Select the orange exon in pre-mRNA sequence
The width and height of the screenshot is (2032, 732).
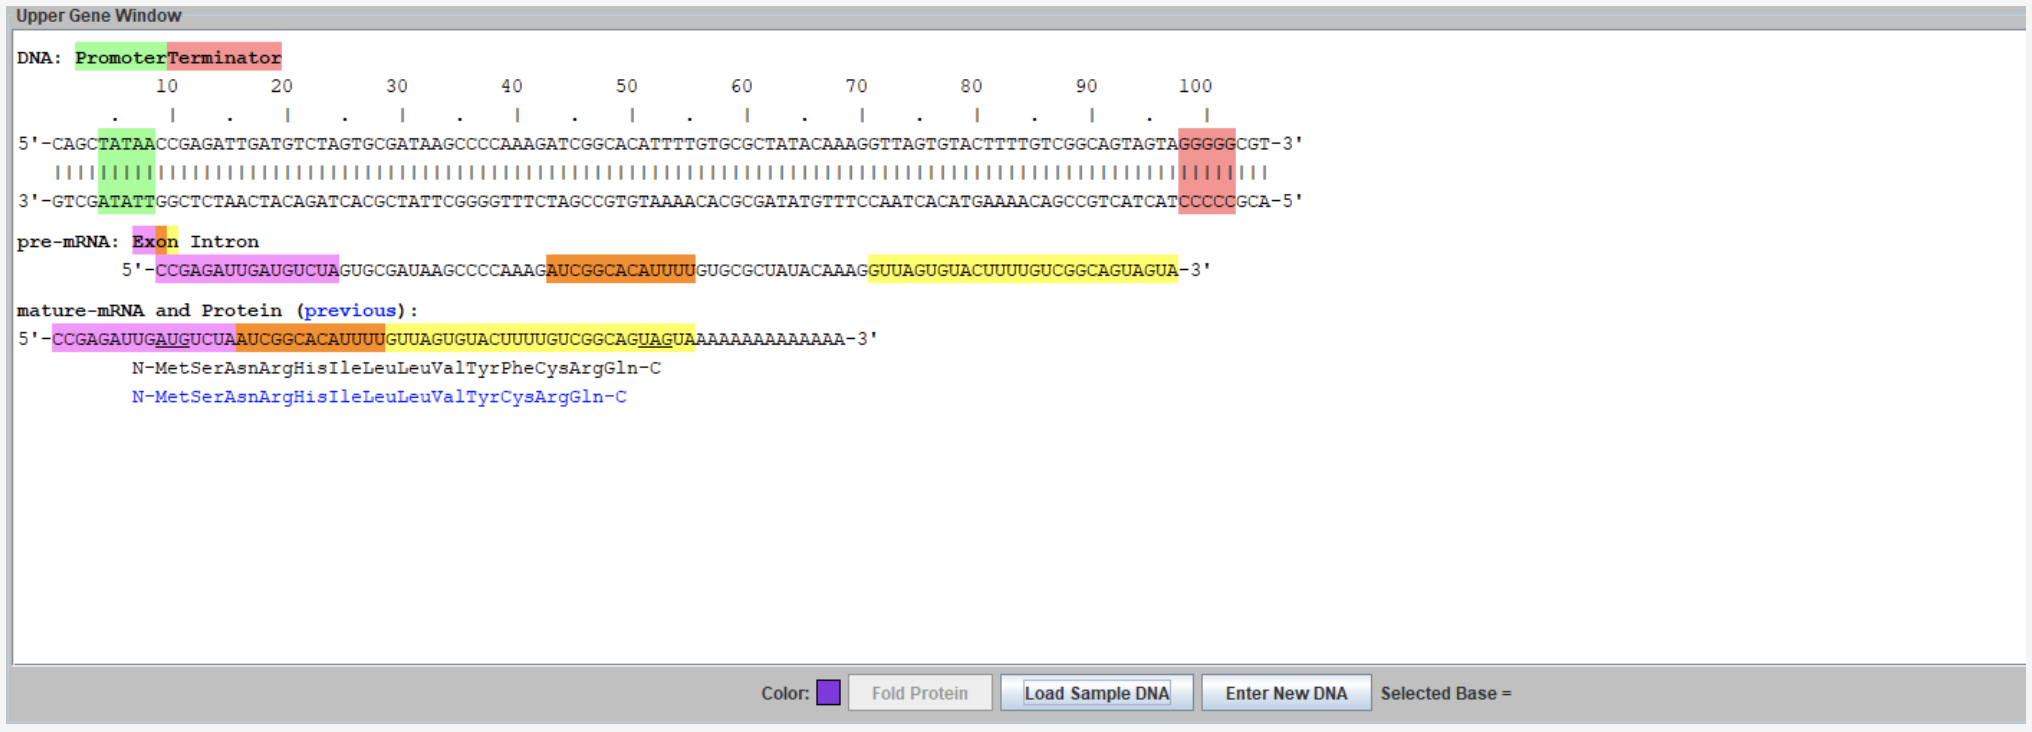click(x=620, y=270)
